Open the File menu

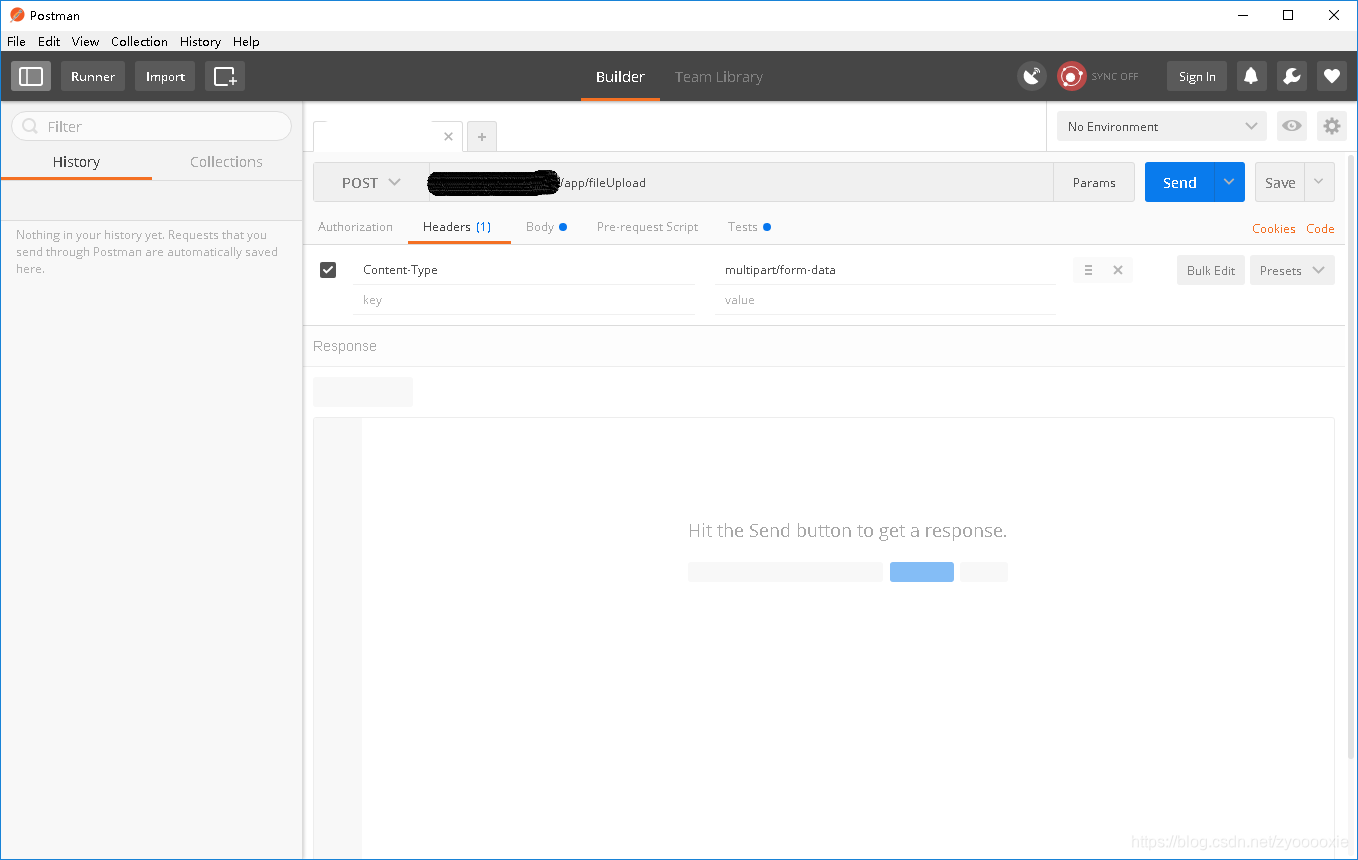(x=16, y=41)
